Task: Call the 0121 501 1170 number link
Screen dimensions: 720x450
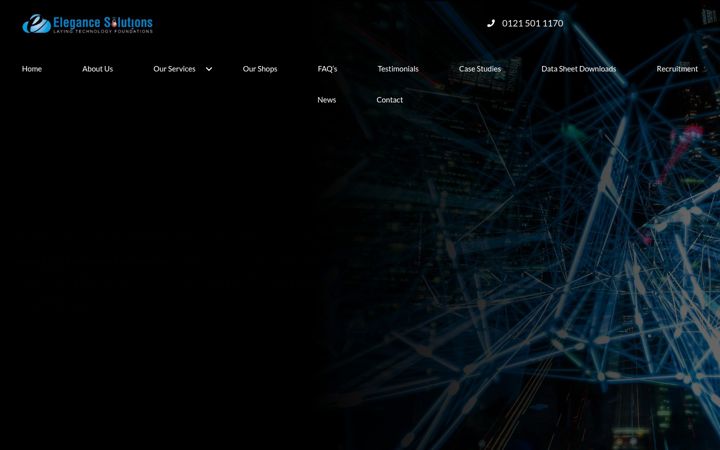Action: click(x=532, y=23)
